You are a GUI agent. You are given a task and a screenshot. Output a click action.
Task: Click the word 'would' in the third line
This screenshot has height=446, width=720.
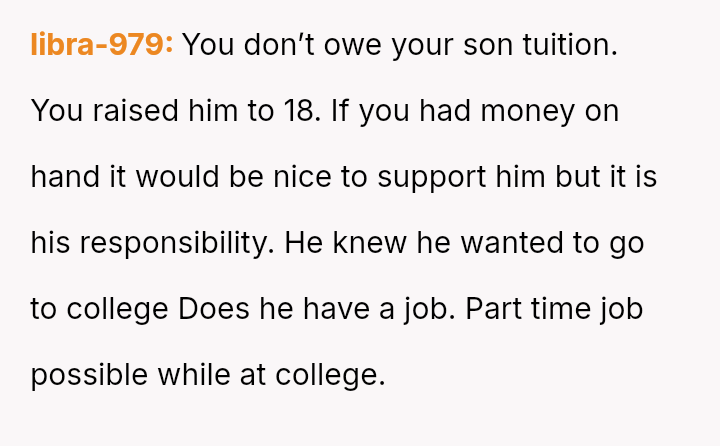(177, 177)
